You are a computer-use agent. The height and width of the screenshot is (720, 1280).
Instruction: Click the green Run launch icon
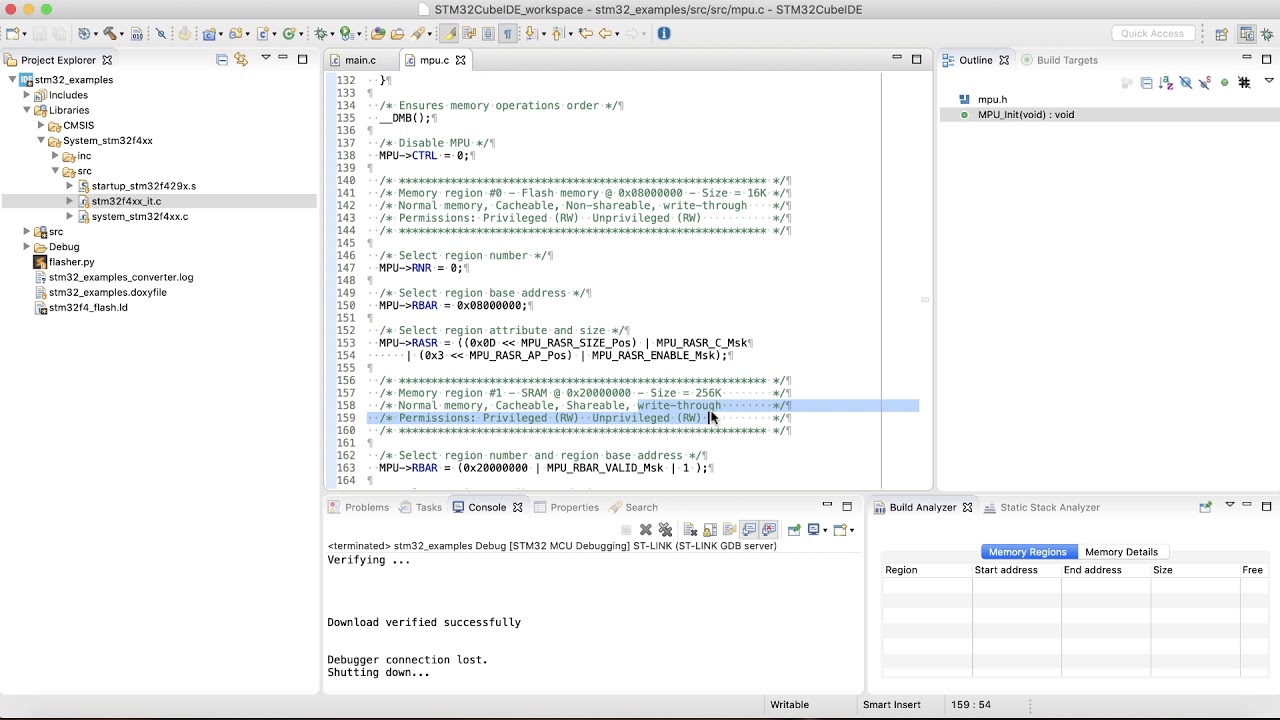[x=345, y=33]
